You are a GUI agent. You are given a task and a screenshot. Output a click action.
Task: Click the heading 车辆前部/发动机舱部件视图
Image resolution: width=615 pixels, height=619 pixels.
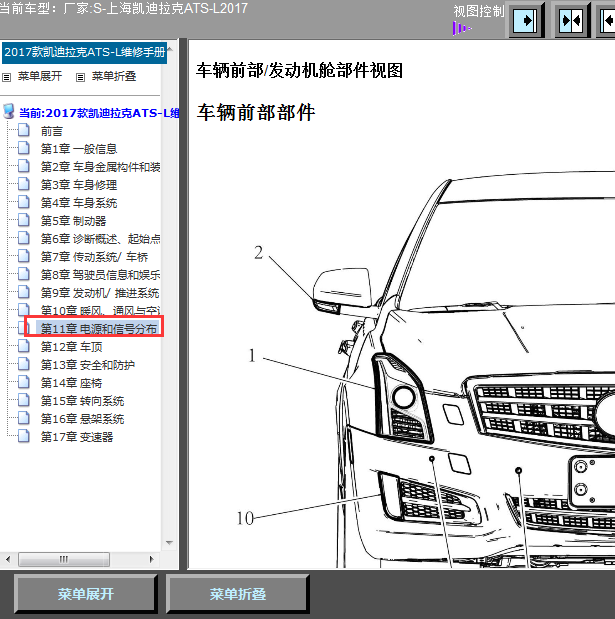point(299,71)
